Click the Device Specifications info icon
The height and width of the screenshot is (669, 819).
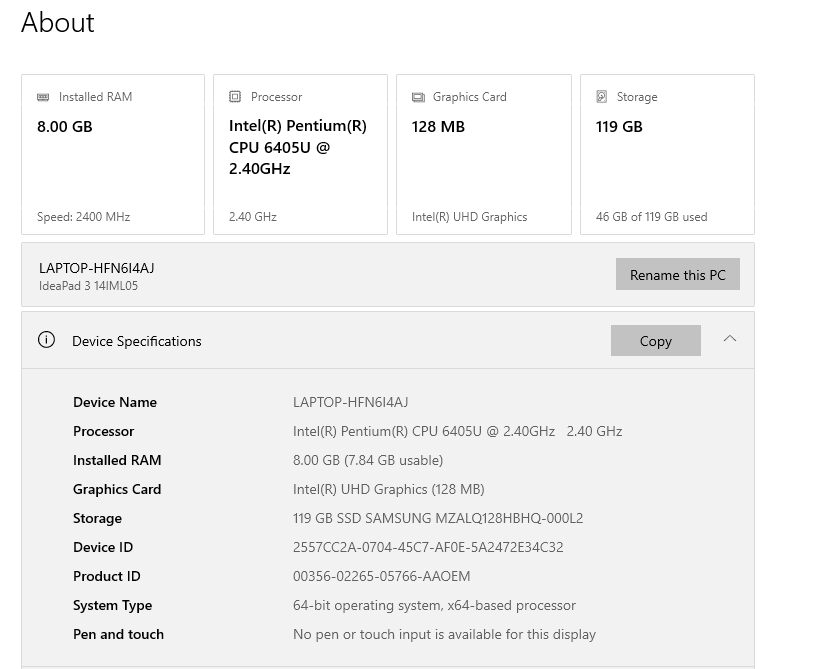(46, 340)
